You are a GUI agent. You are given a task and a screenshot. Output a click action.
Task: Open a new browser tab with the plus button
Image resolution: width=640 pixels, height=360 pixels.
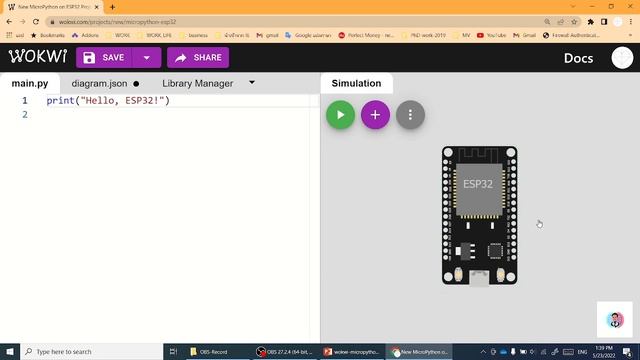(x=112, y=7)
